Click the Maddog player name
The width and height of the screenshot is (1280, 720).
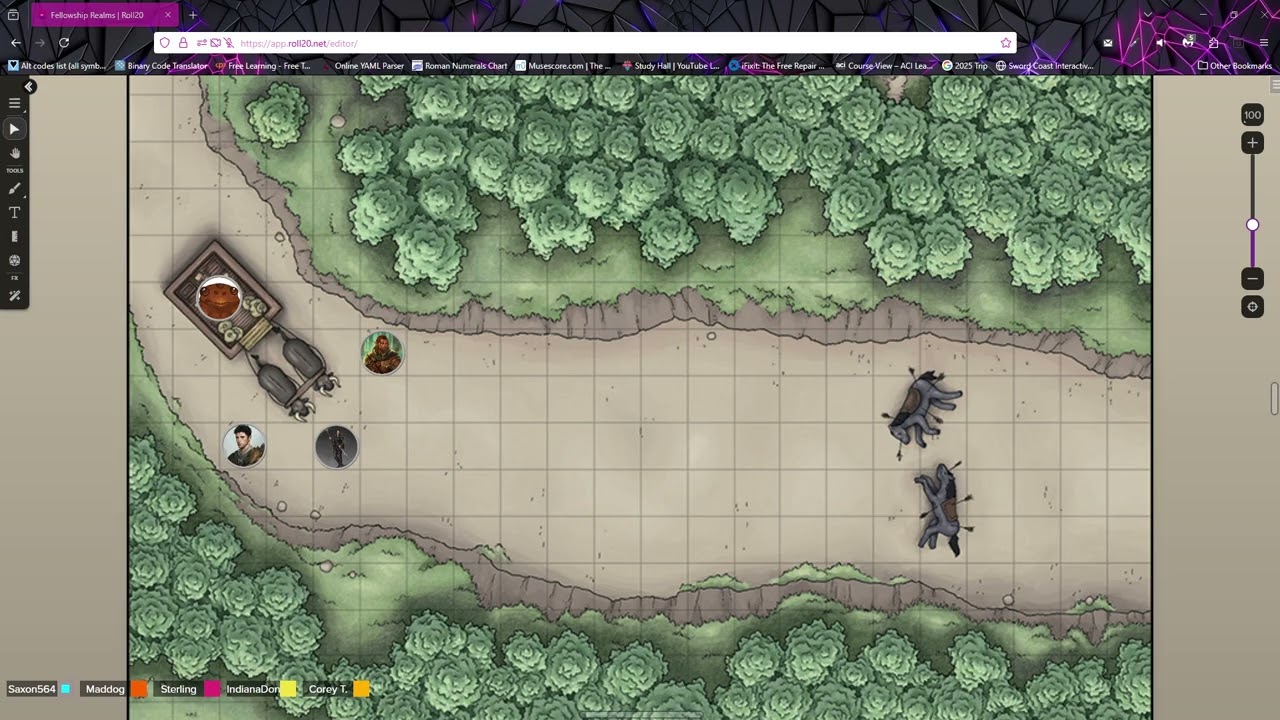(105, 689)
